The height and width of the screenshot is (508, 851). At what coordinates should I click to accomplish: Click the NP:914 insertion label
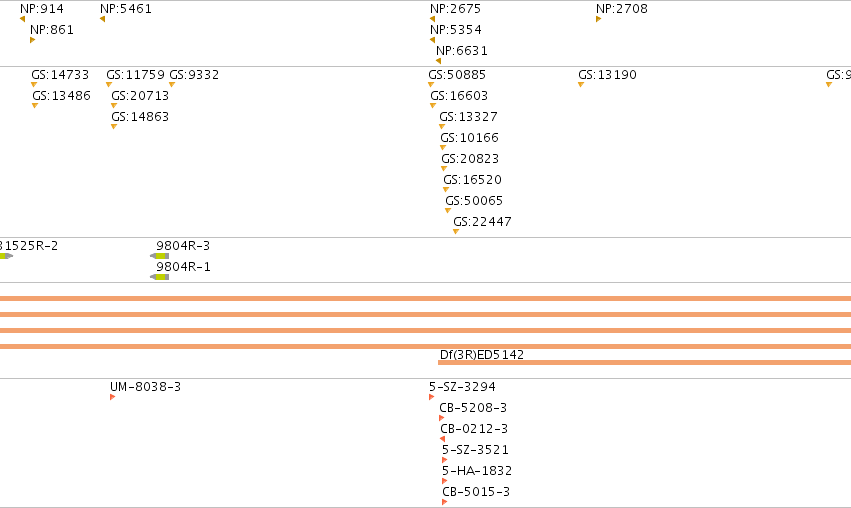coord(42,9)
